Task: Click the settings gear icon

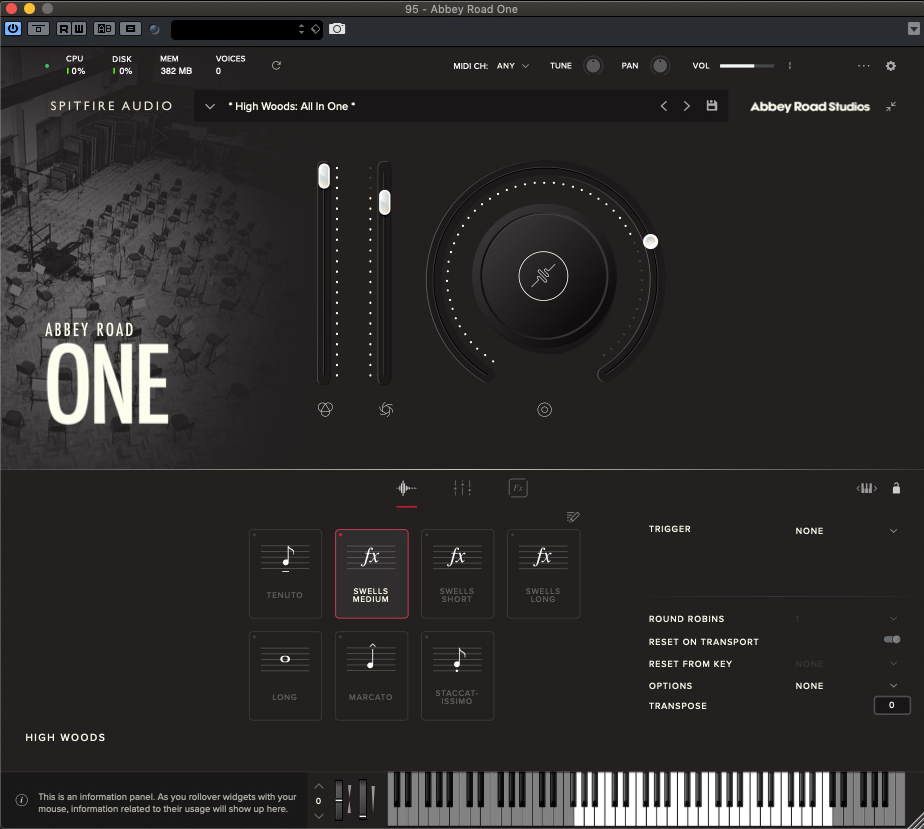Action: tap(891, 66)
